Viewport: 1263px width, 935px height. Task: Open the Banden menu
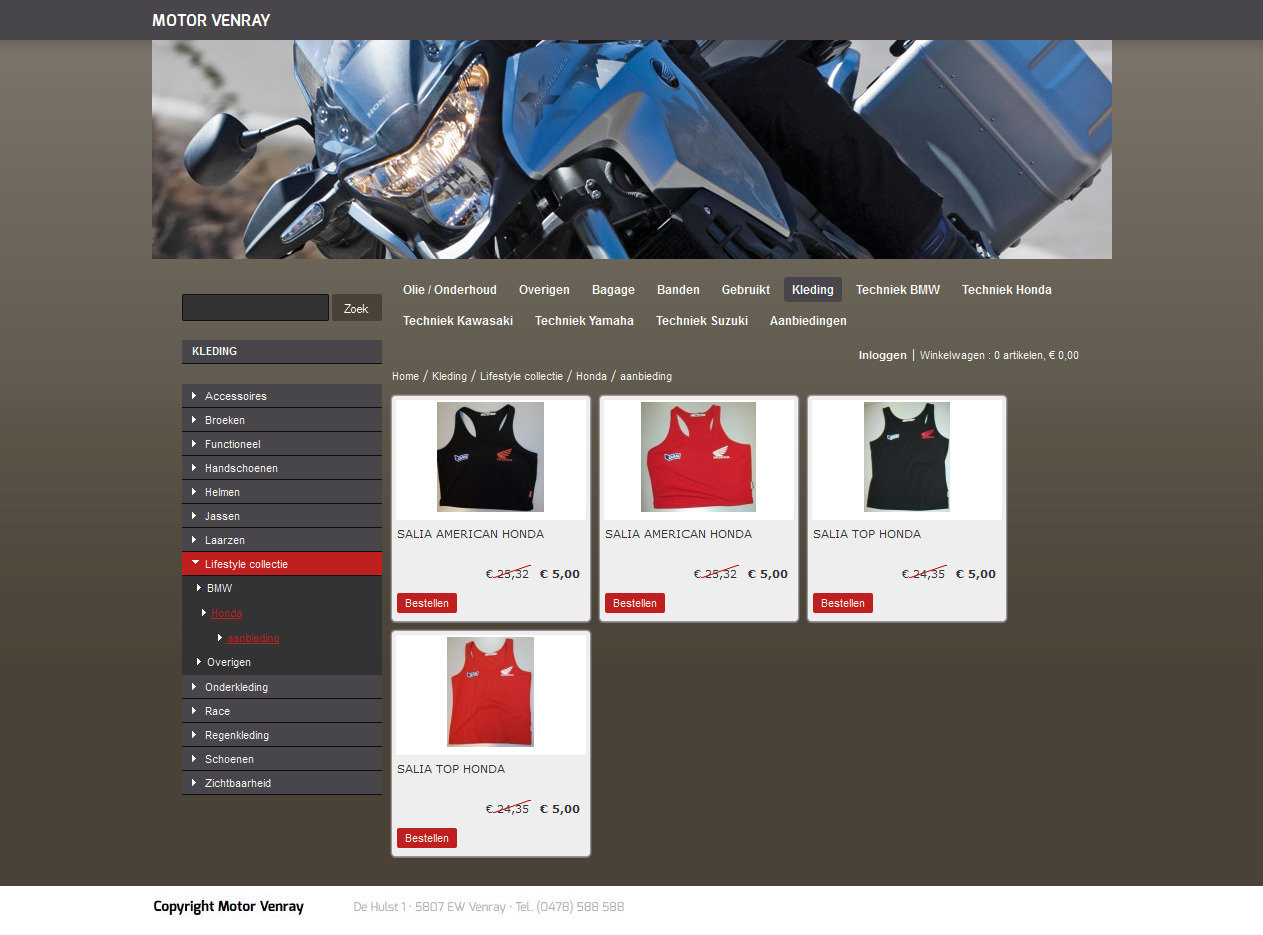pyautogui.click(x=678, y=290)
